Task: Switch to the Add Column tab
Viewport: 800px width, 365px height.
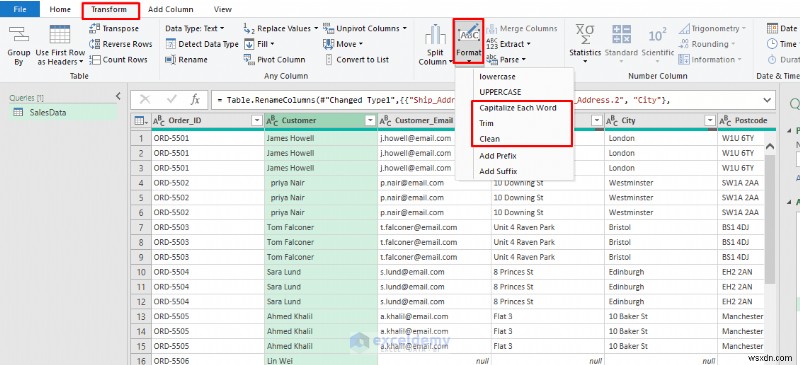Action: tap(170, 9)
